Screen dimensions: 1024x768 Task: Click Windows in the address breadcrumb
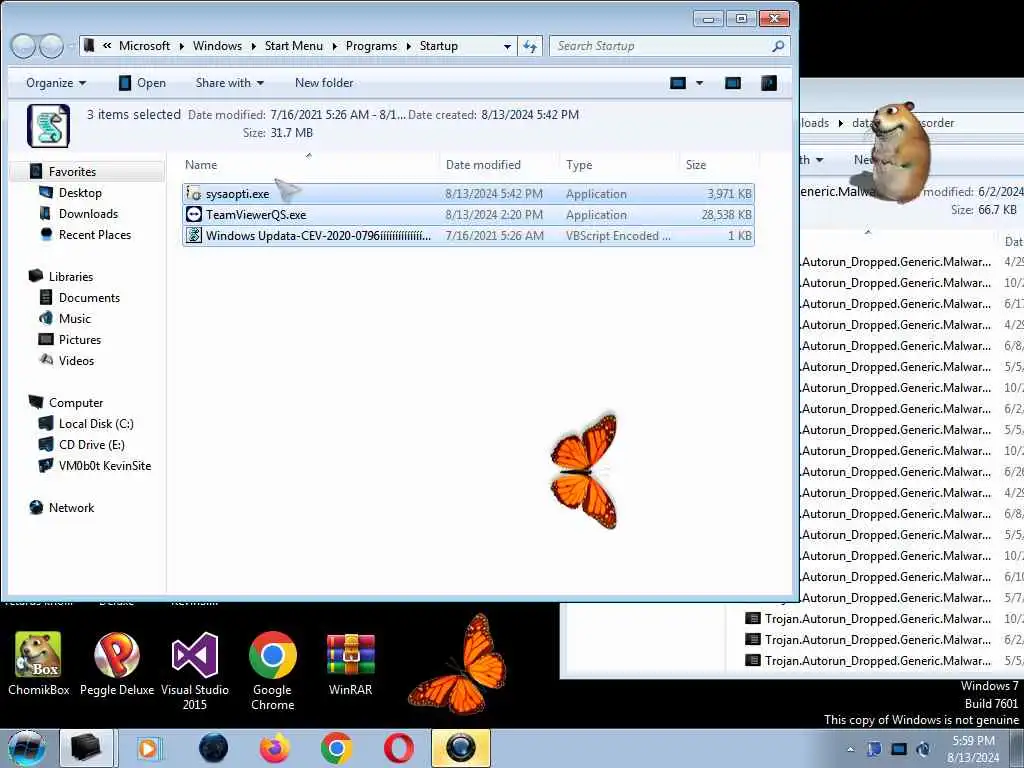coord(217,46)
